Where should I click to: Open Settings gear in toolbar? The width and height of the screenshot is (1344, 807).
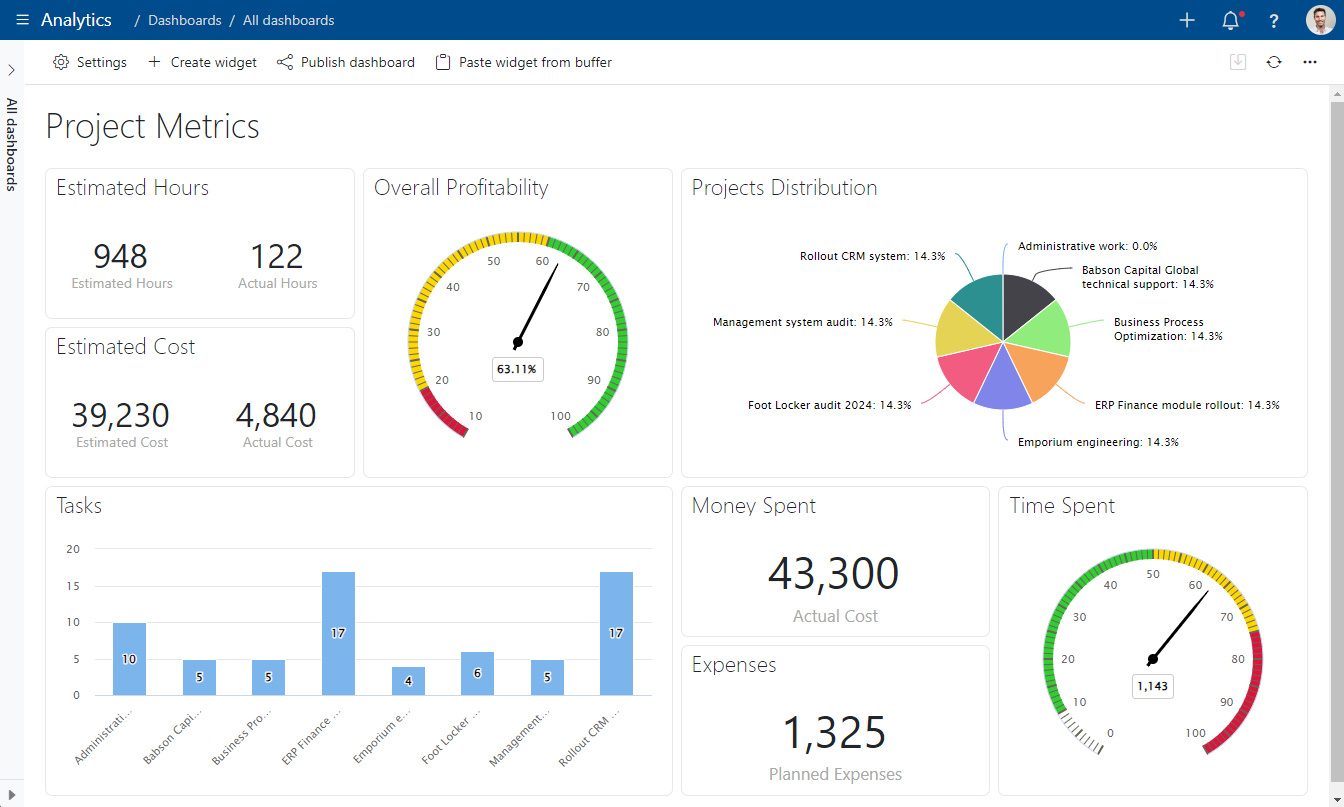click(x=90, y=62)
